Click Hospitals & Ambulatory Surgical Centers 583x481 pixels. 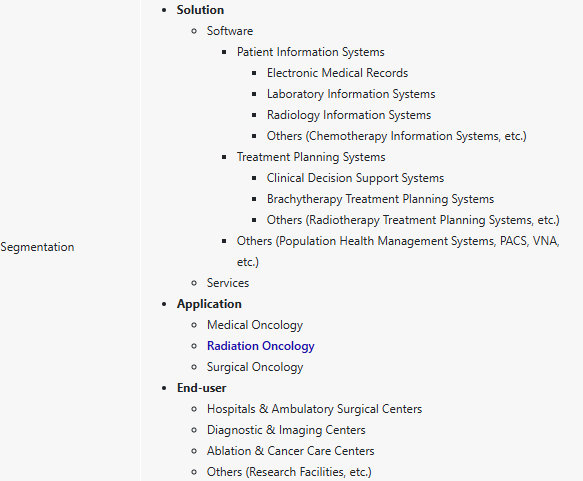pos(314,409)
